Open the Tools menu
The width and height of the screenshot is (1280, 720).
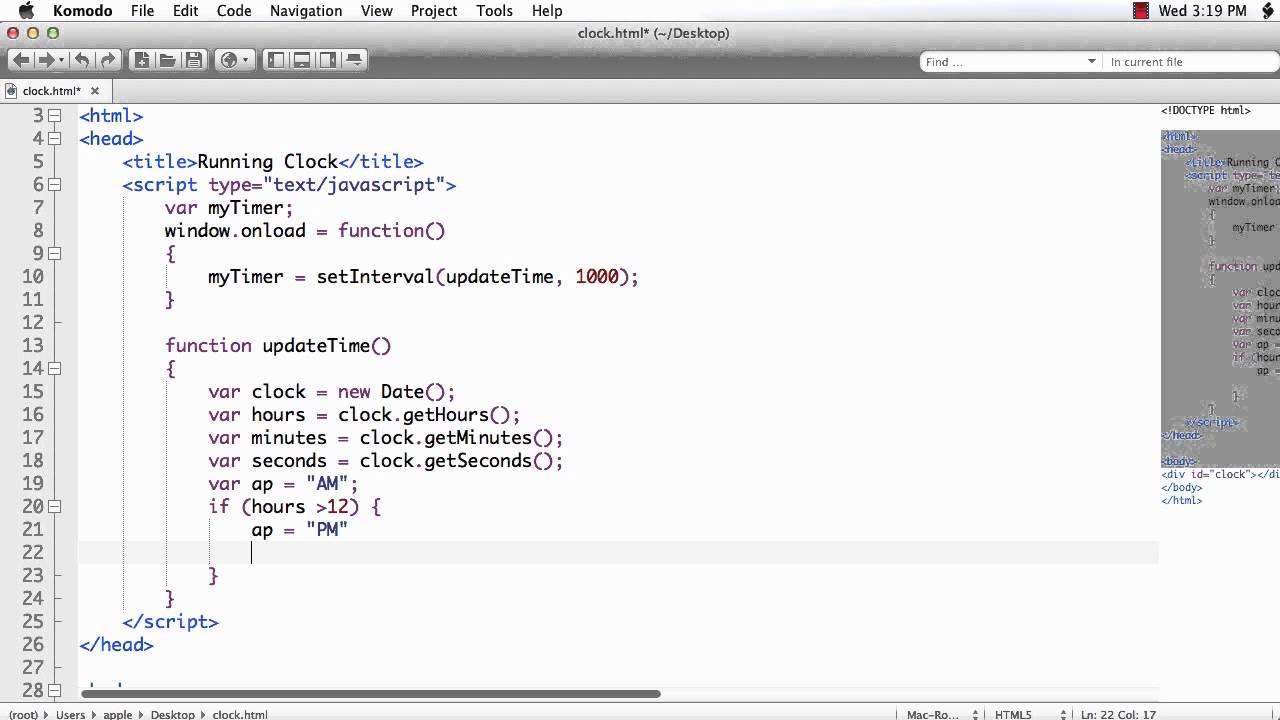click(494, 11)
